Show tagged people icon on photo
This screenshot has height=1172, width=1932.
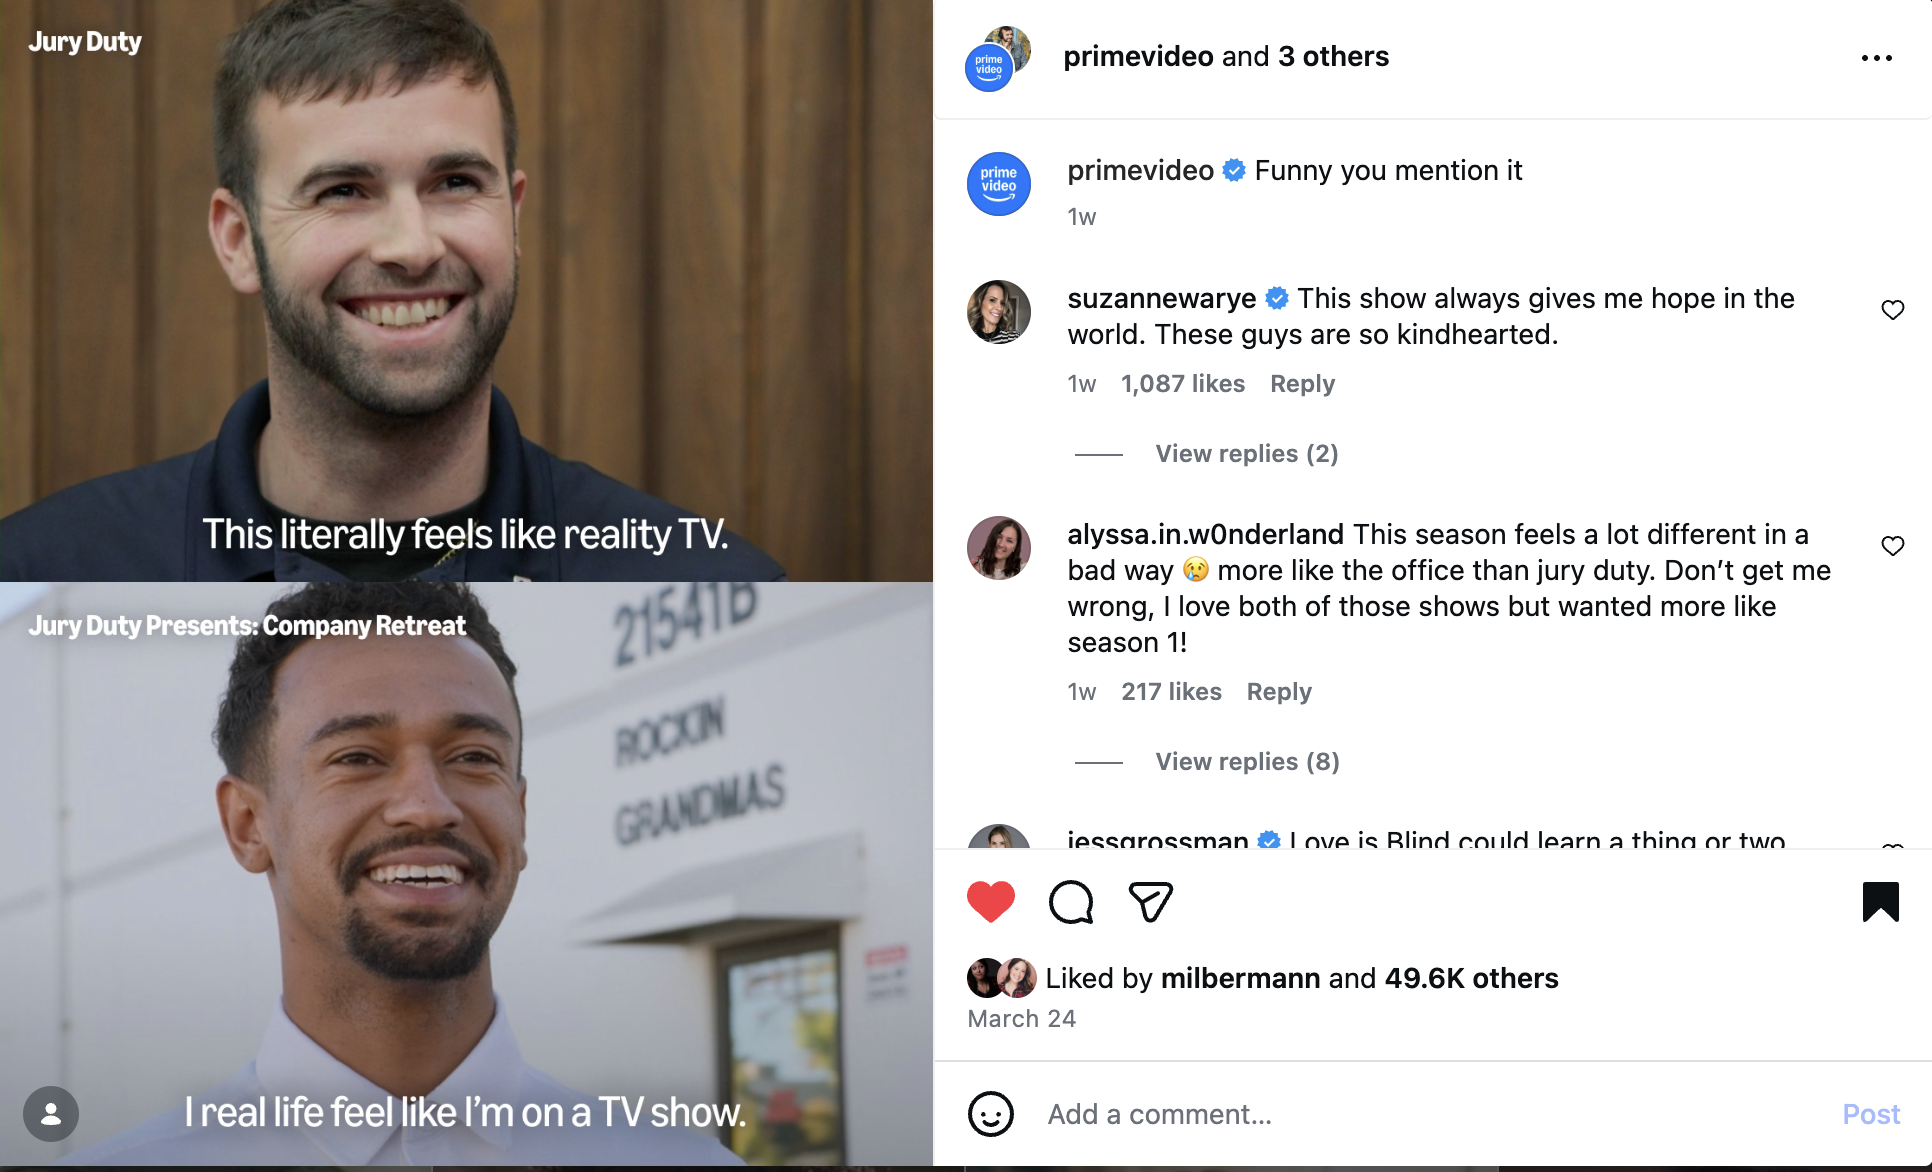pos(51,1114)
